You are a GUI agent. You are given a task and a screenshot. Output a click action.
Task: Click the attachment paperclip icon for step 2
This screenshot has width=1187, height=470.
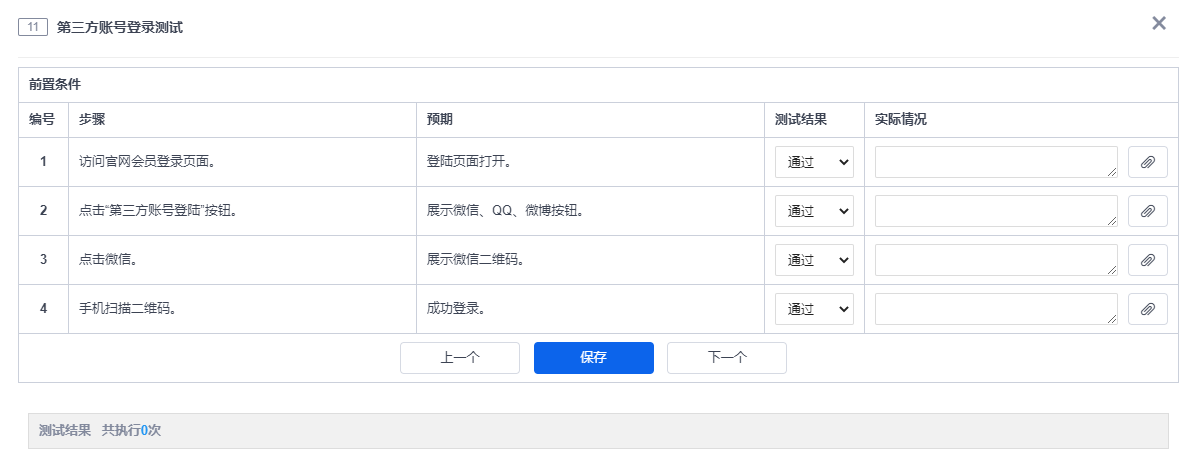point(1147,211)
